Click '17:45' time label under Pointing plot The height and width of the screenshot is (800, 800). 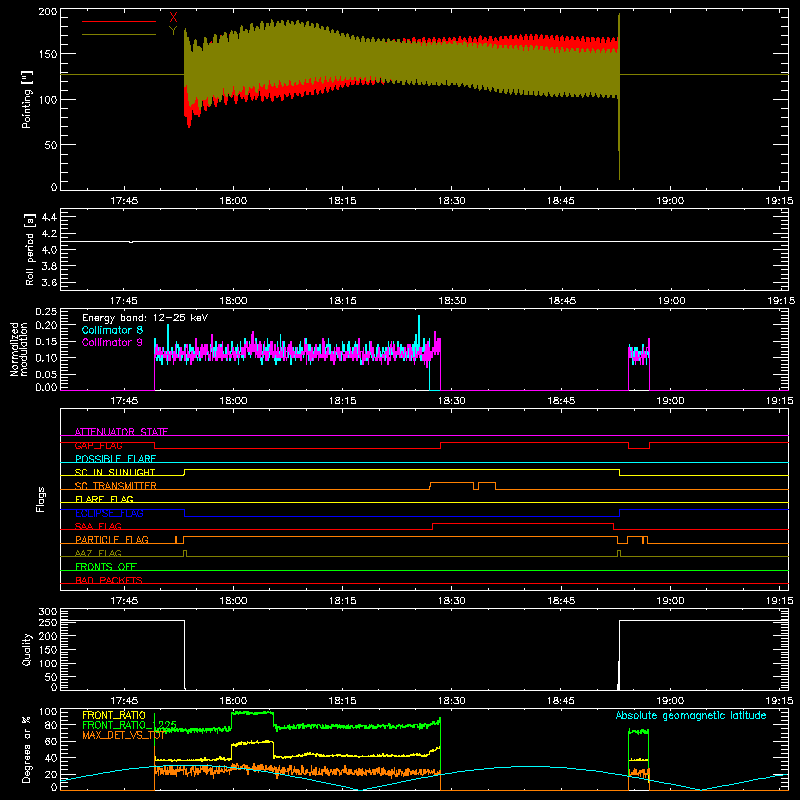pos(124,201)
